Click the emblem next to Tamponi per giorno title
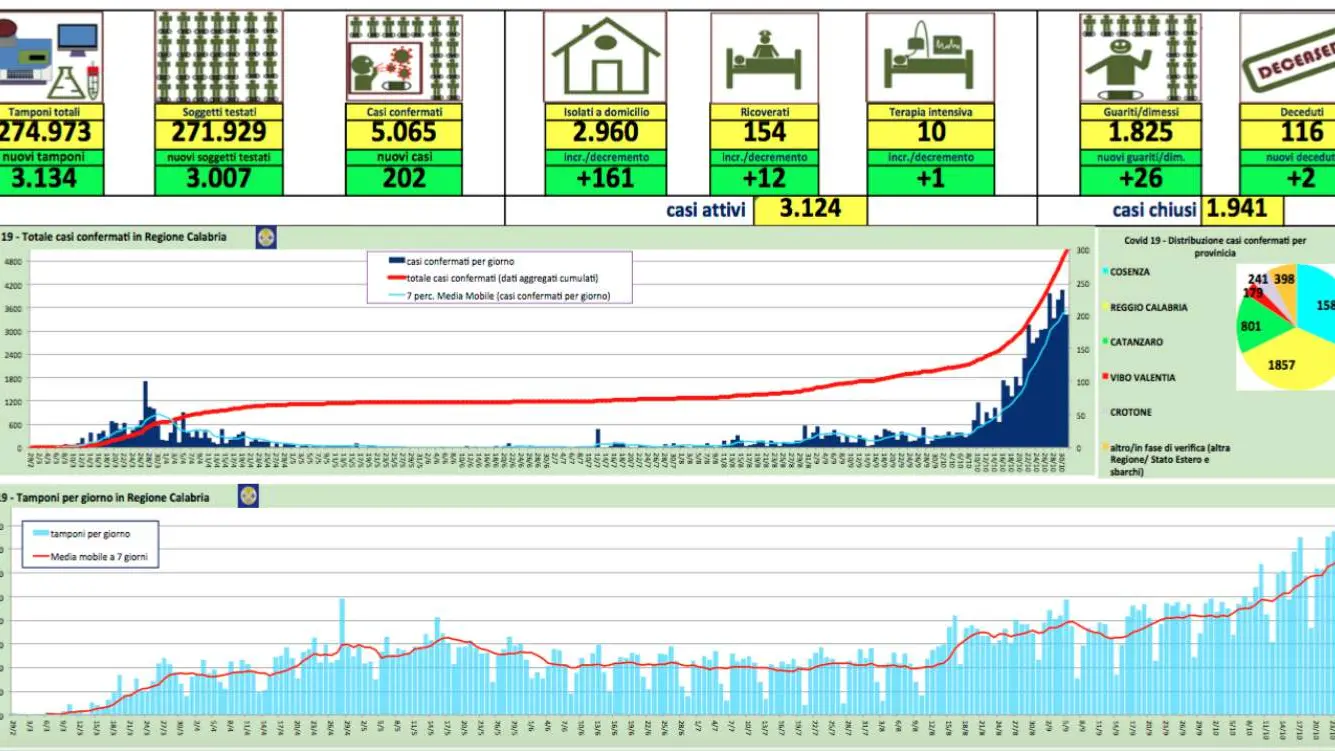The height and width of the screenshot is (751, 1335). (247, 496)
